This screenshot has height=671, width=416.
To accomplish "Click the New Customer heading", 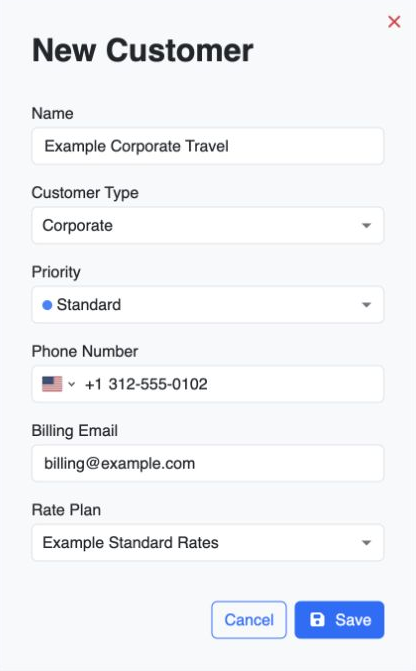I will click(x=143, y=50).
